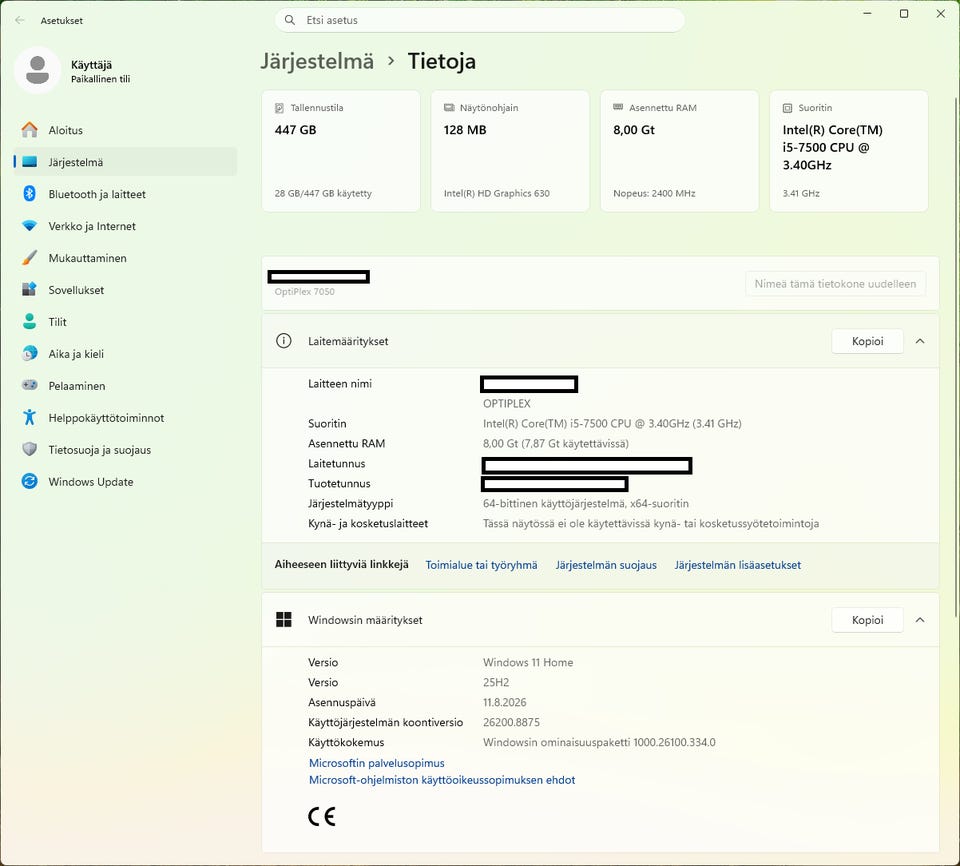This screenshot has height=866, width=960.
Task: Copy device specs with Laitemääritykset Kopioi button
Action: click(867, 341)
